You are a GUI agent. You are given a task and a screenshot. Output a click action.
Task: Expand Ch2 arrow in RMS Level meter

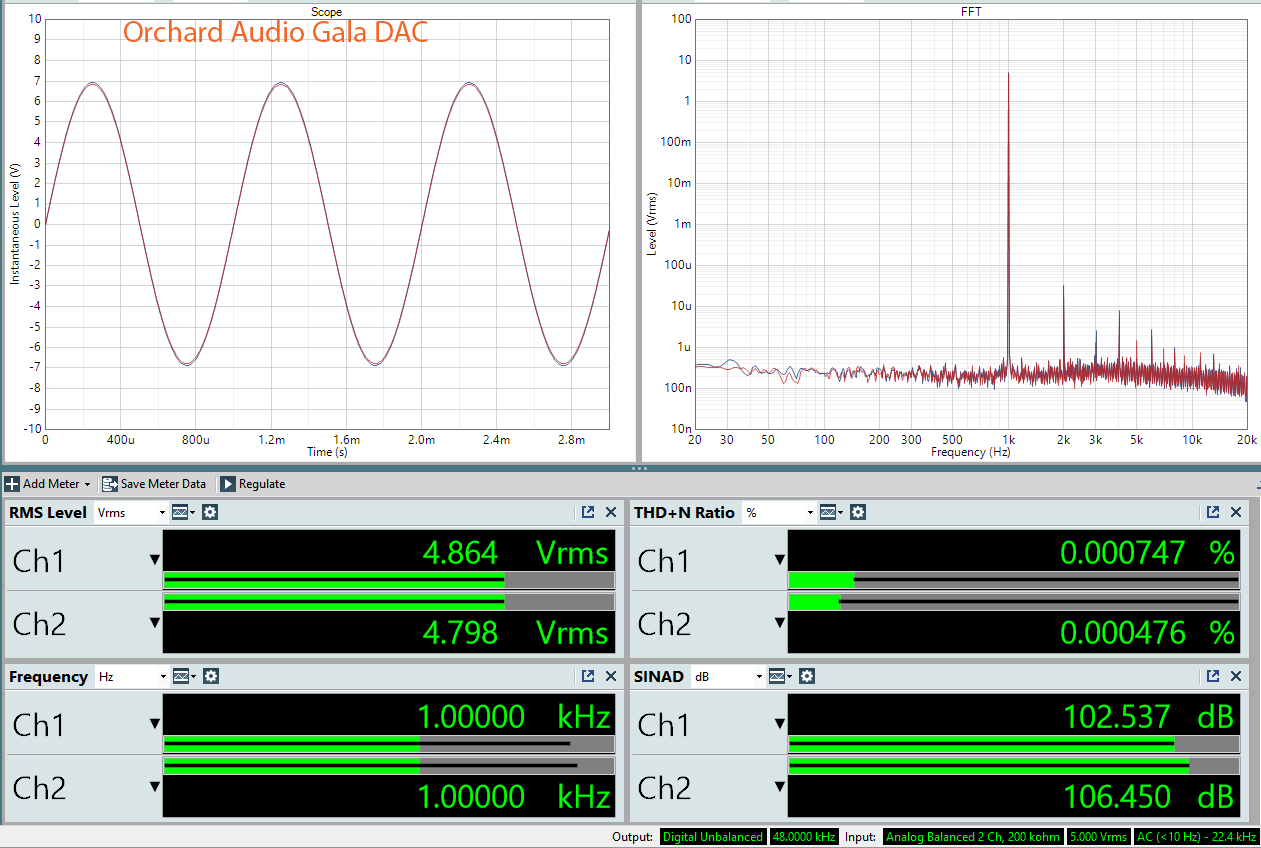point(155,623)
